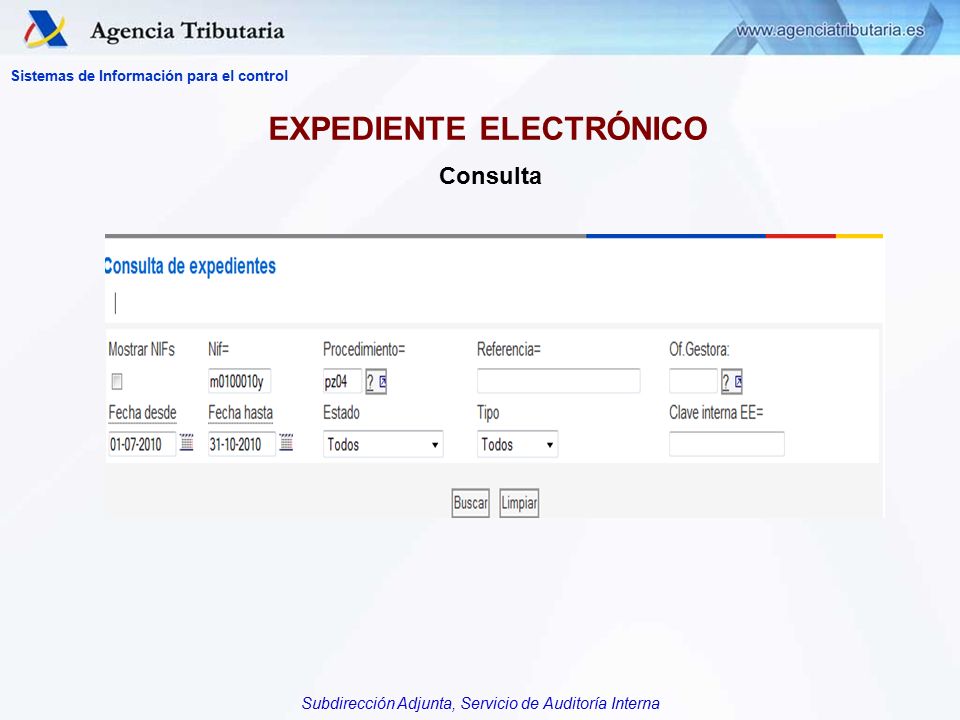Click the Fecha desde underlined label
This screenshot has height=720, width=960.
pyautogui.click(x=142, y=413)
